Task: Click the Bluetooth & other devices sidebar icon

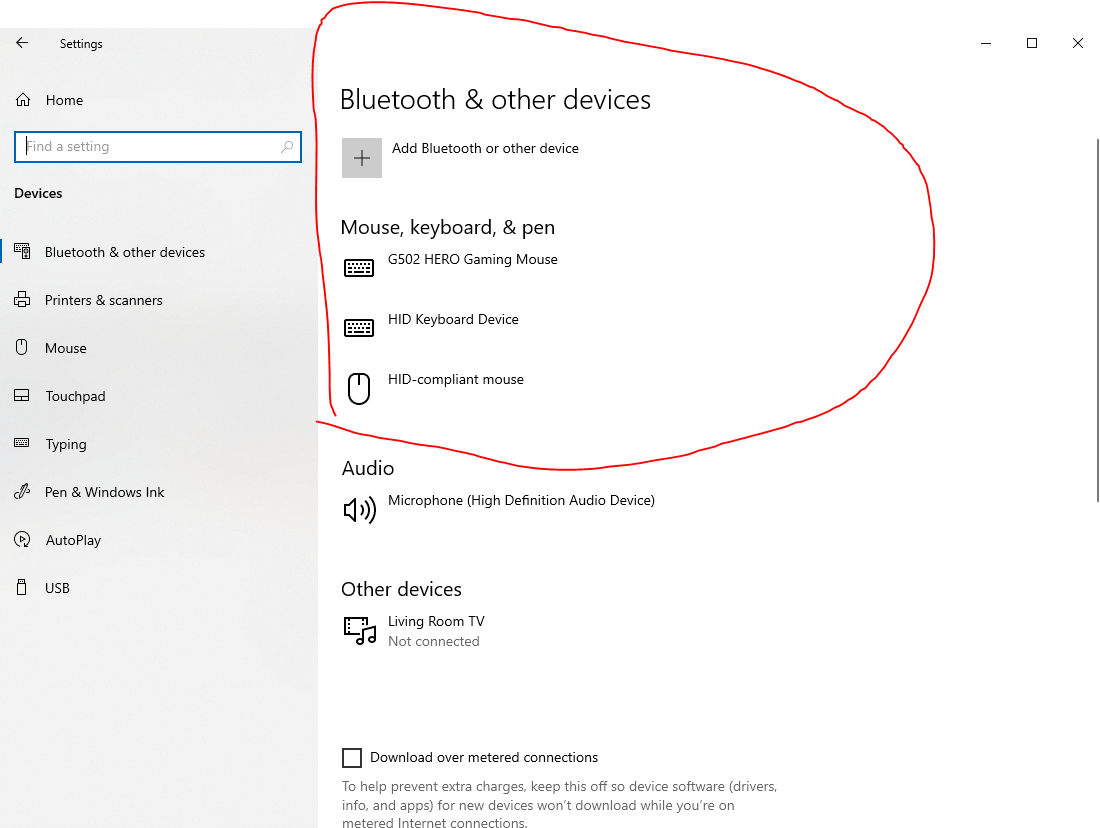Action: tap(22, 251)
